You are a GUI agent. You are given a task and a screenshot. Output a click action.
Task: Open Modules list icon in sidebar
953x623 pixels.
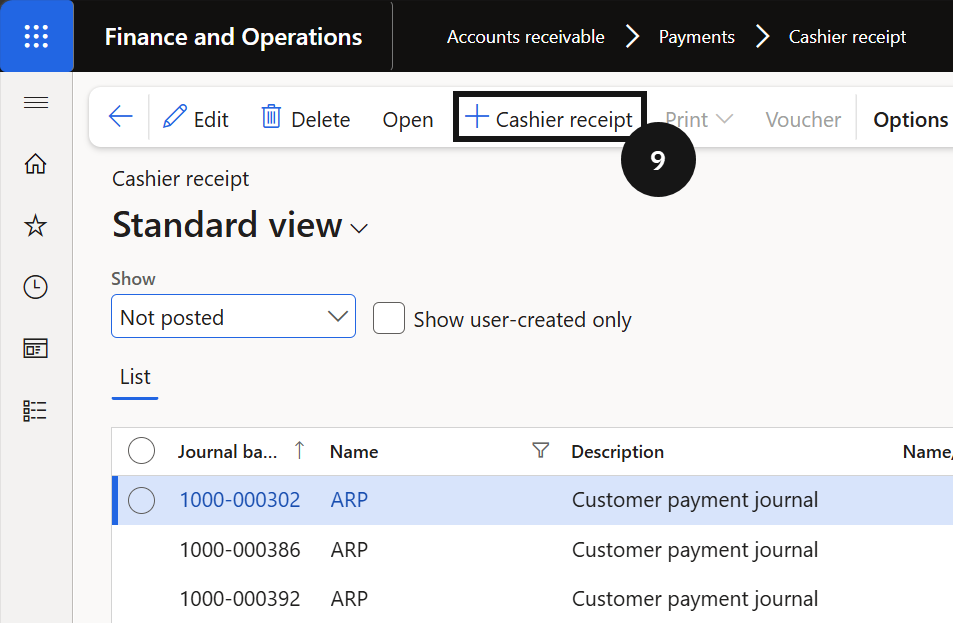pos(35,411)
